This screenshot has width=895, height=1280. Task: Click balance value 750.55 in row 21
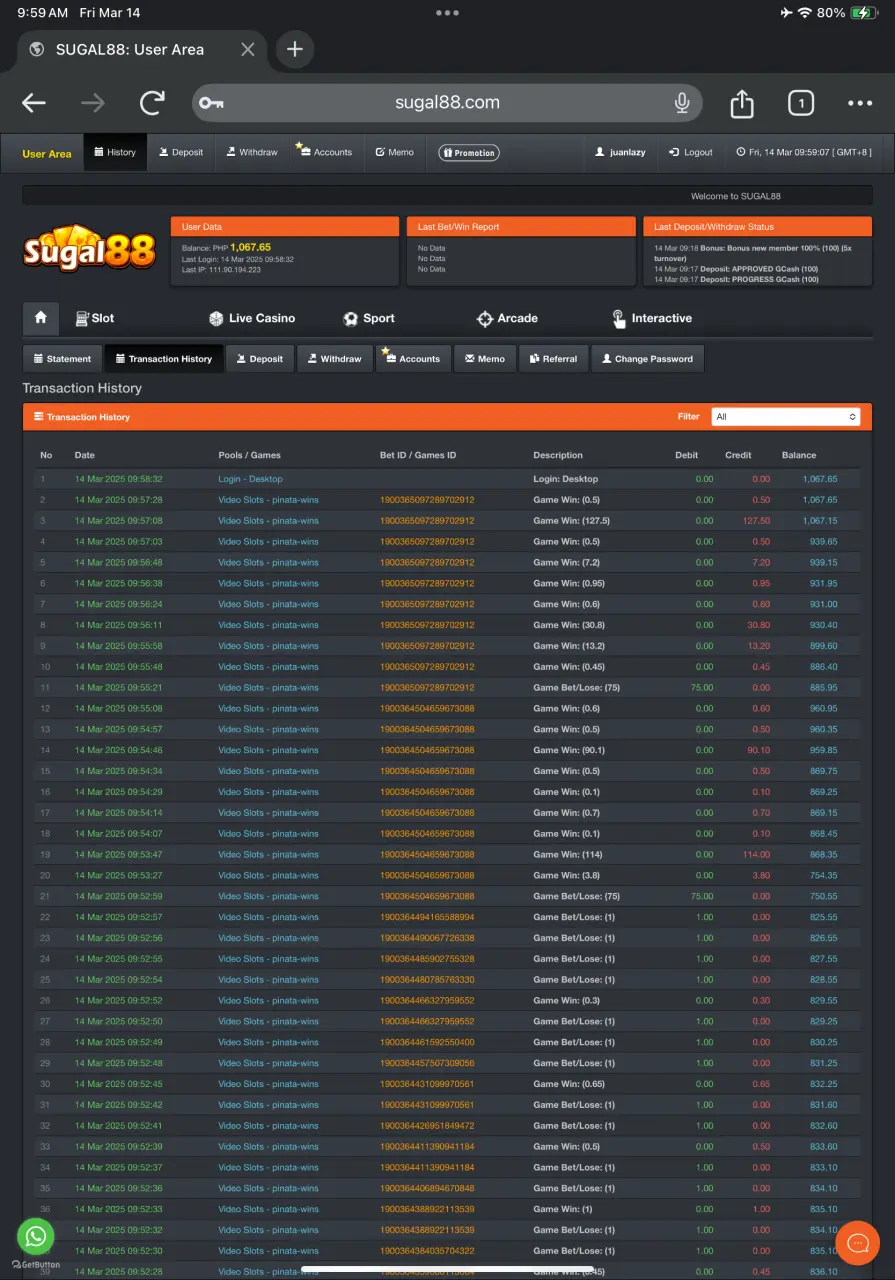(x=824, y=897)
